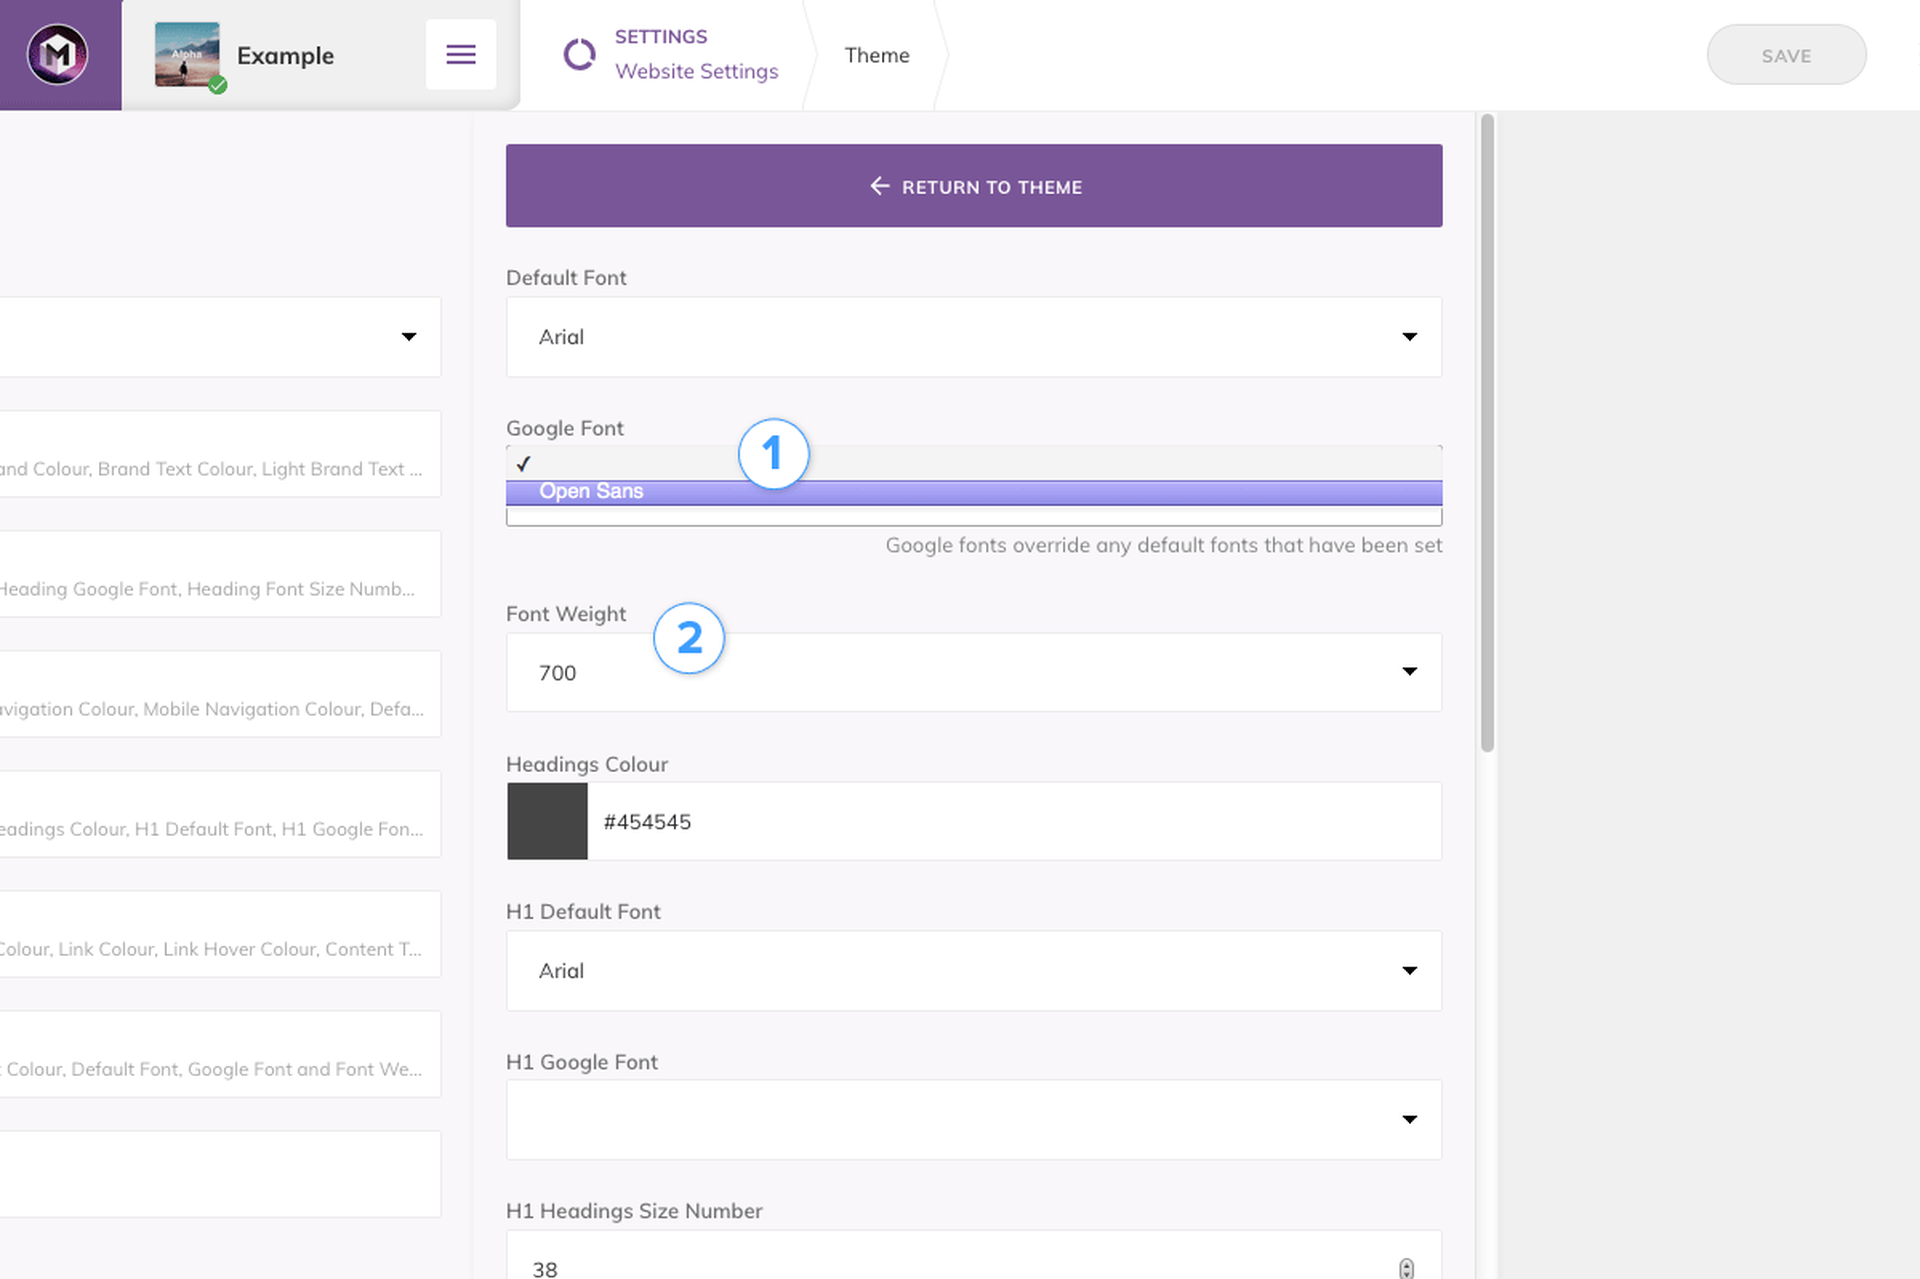
Task: Click the #454545 colour hex field
Action: (x=1012, y=822)
